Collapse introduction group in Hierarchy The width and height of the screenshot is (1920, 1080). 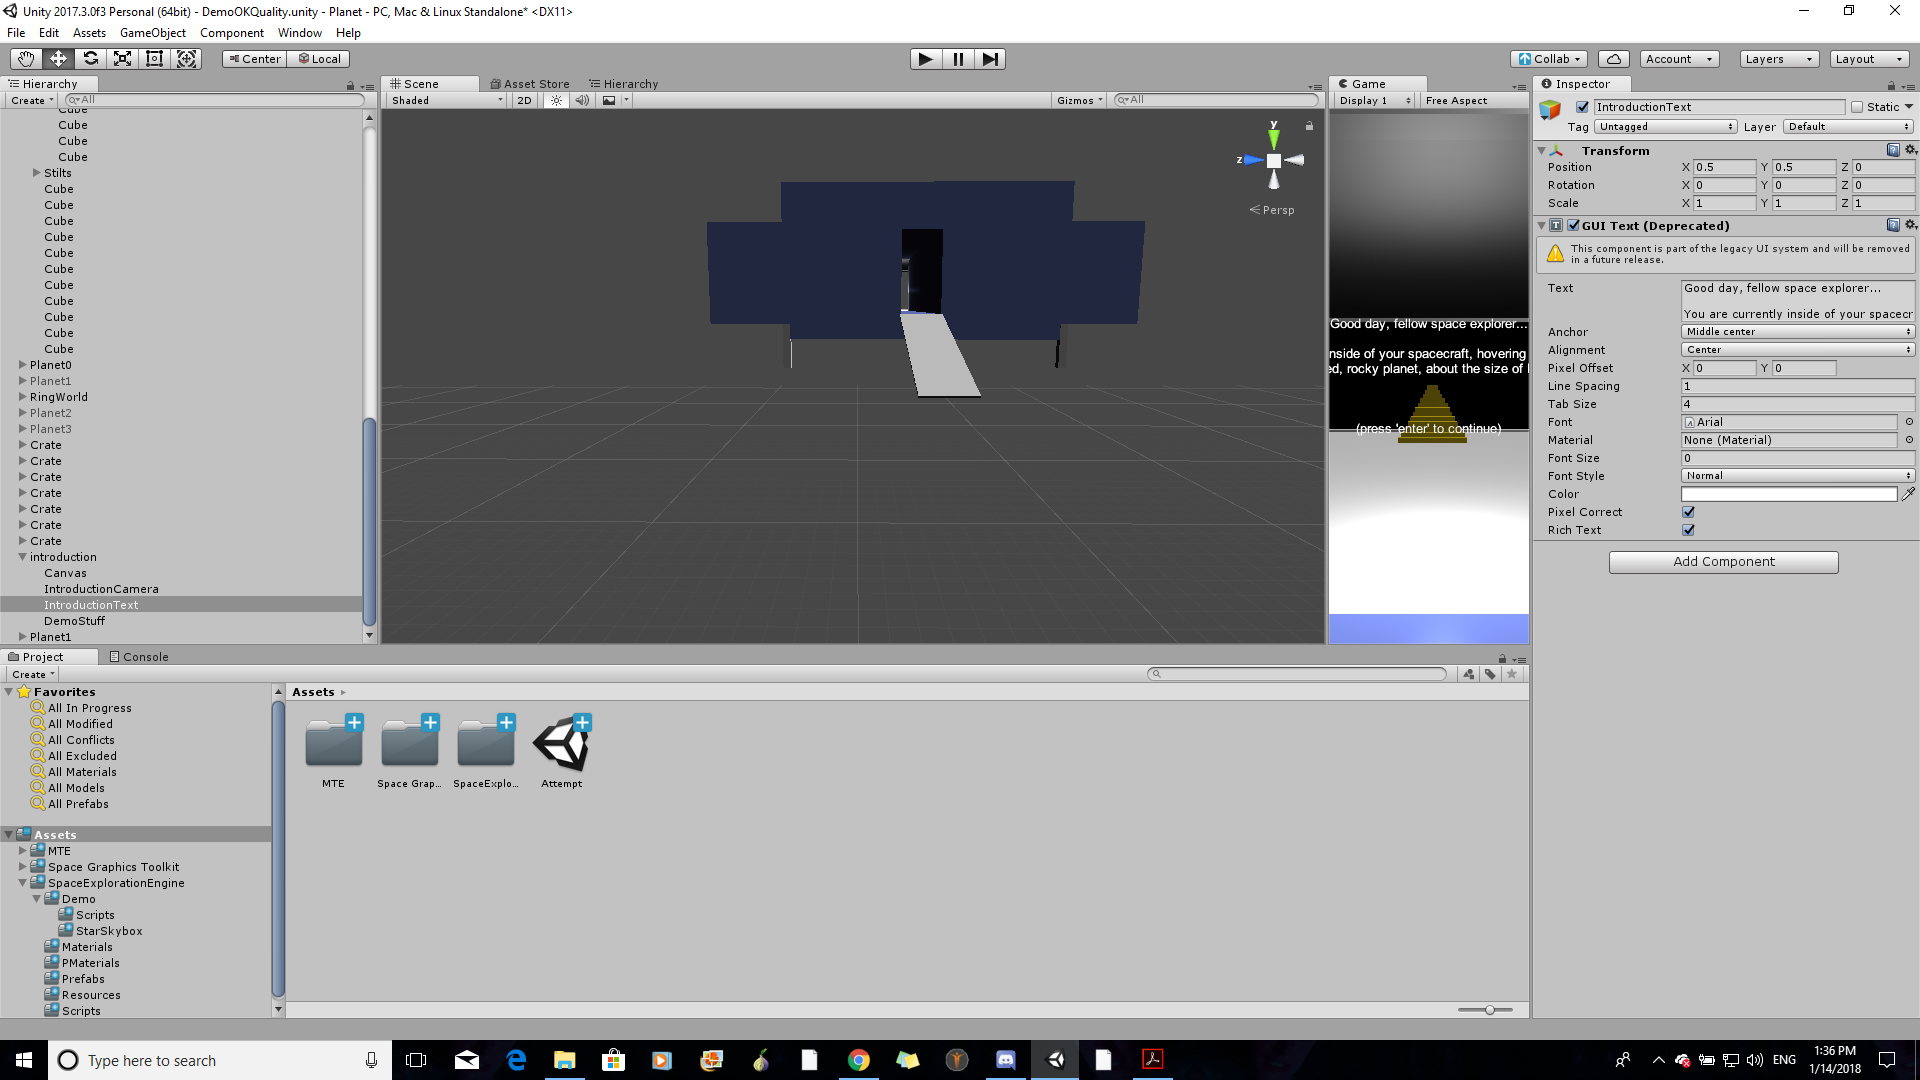22,557
